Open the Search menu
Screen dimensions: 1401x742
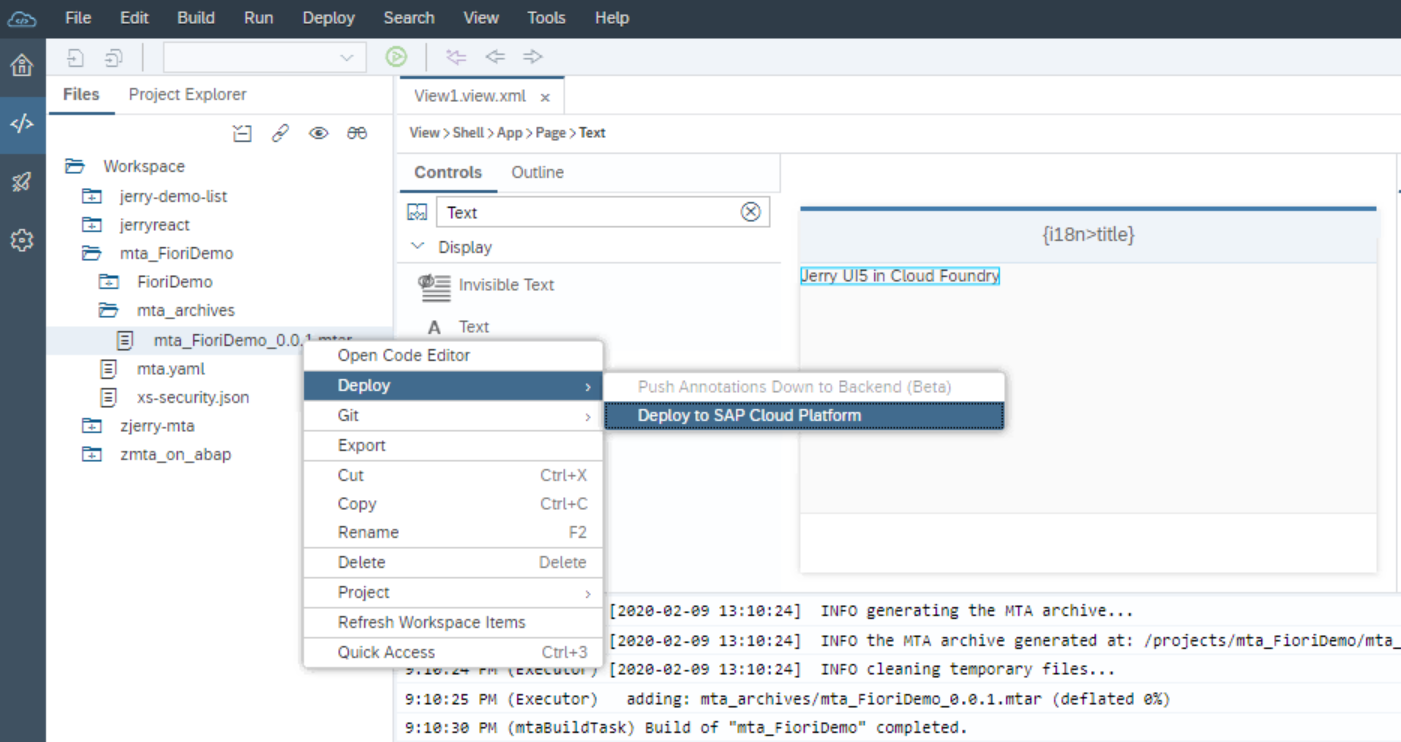pyautogui.click(x=409, y=18)
